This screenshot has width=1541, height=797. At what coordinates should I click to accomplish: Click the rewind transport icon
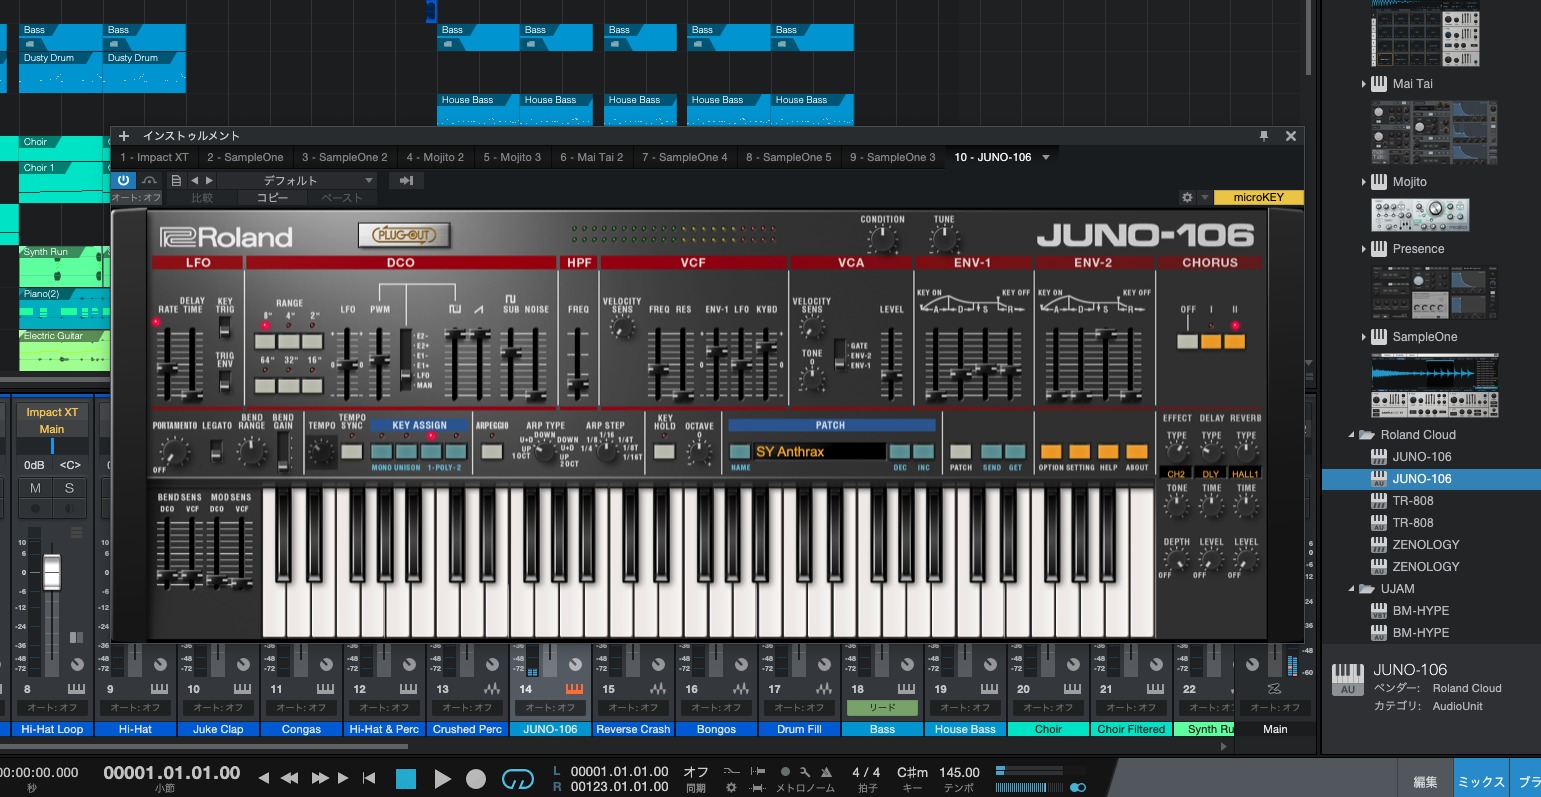click(x=290, y=778)
